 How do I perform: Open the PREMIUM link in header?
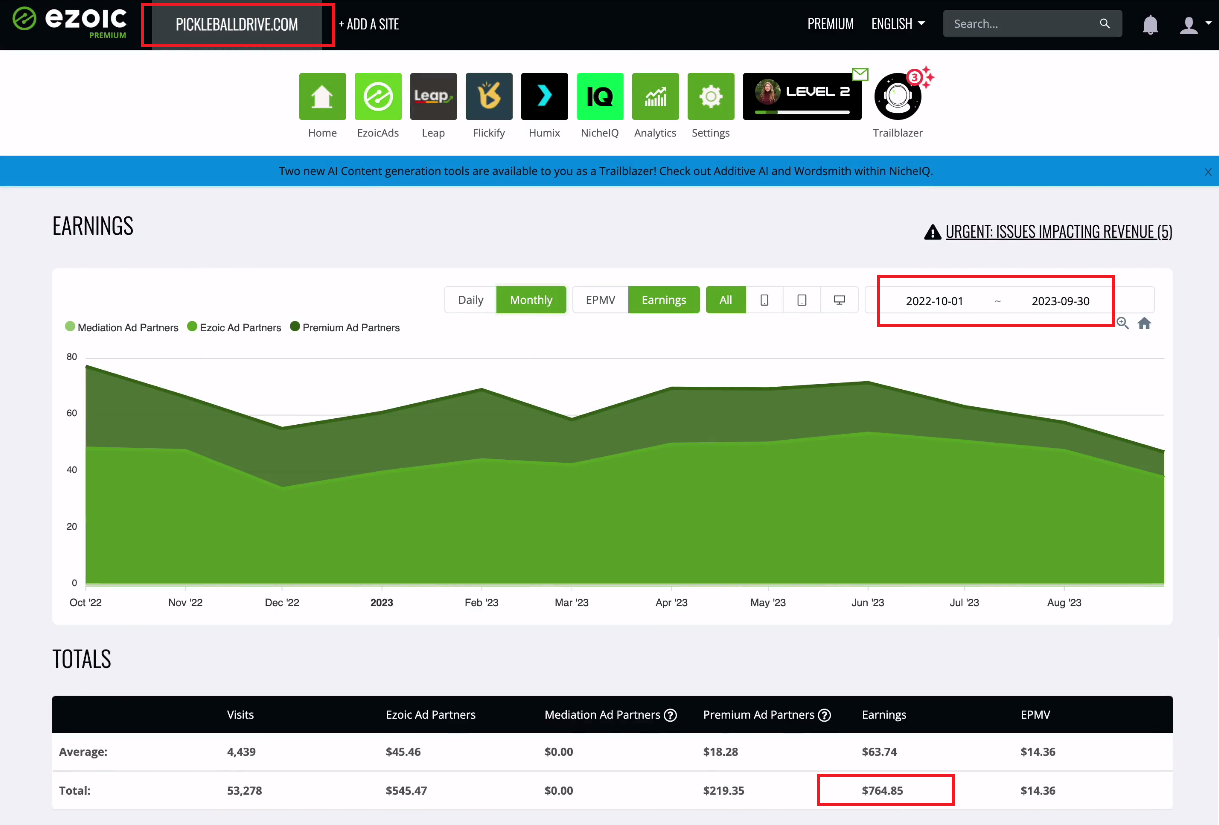(x=831, y=24)
